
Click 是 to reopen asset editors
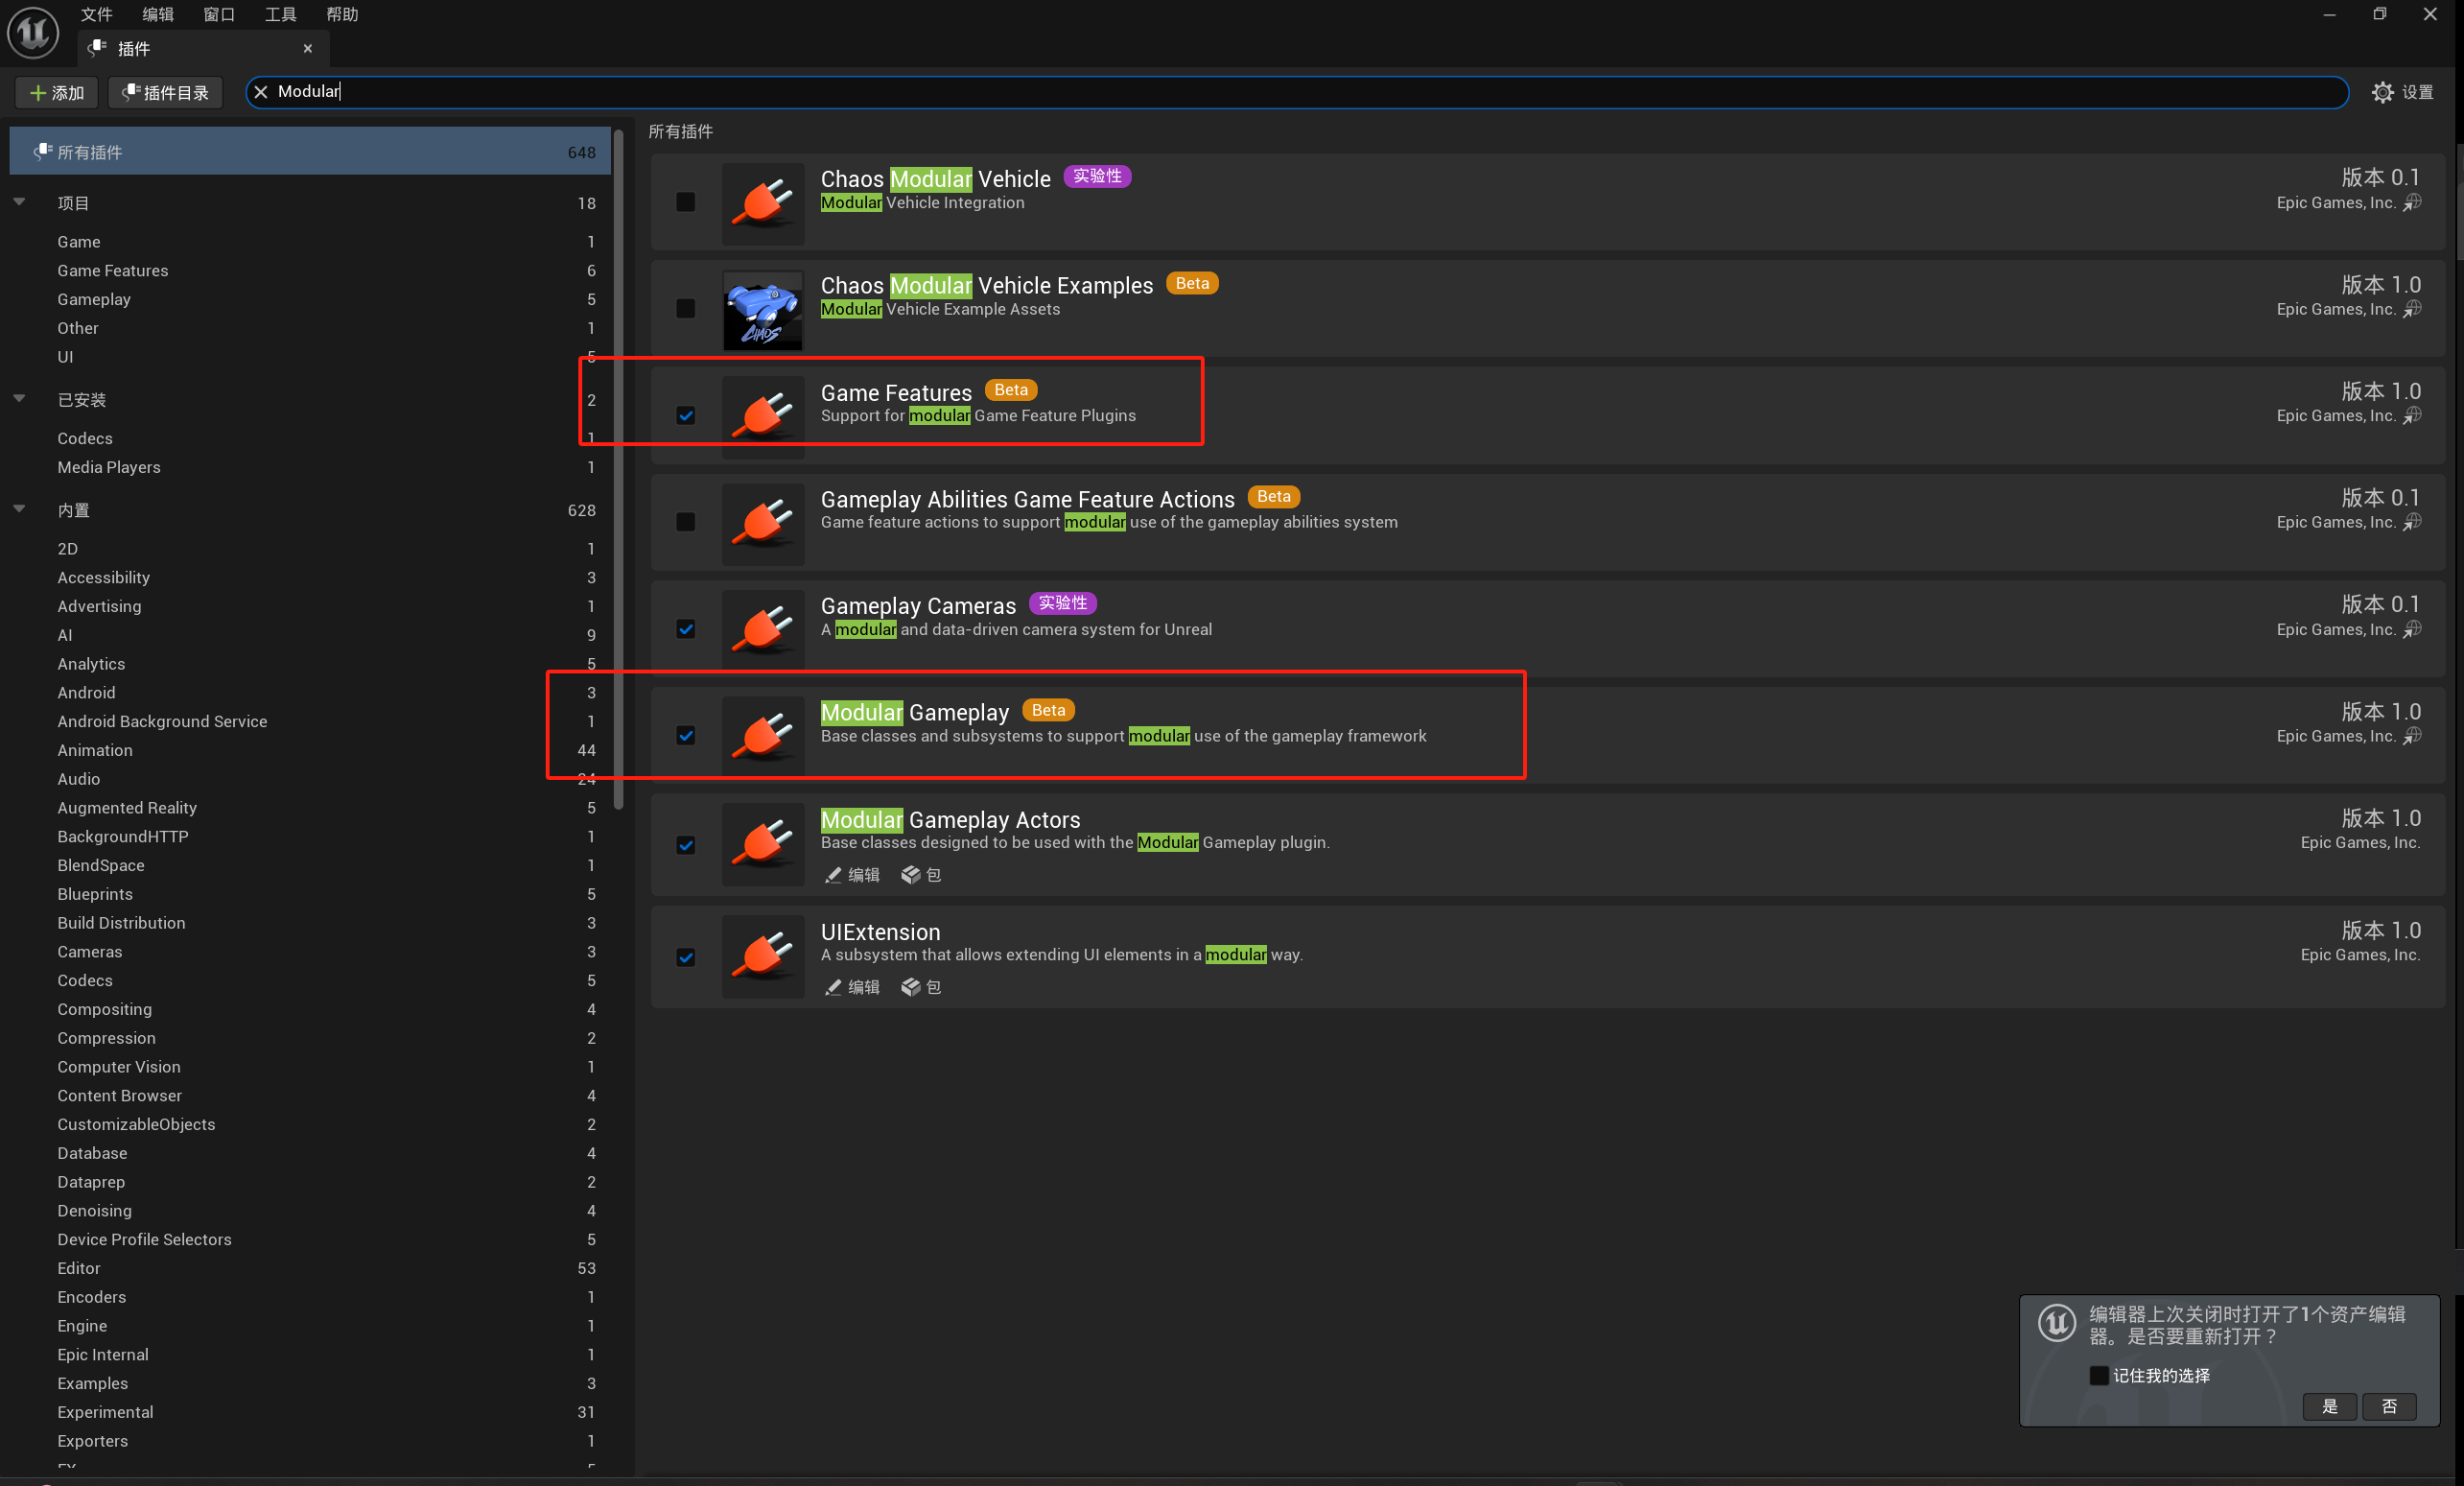(x=2330, y=1407)
